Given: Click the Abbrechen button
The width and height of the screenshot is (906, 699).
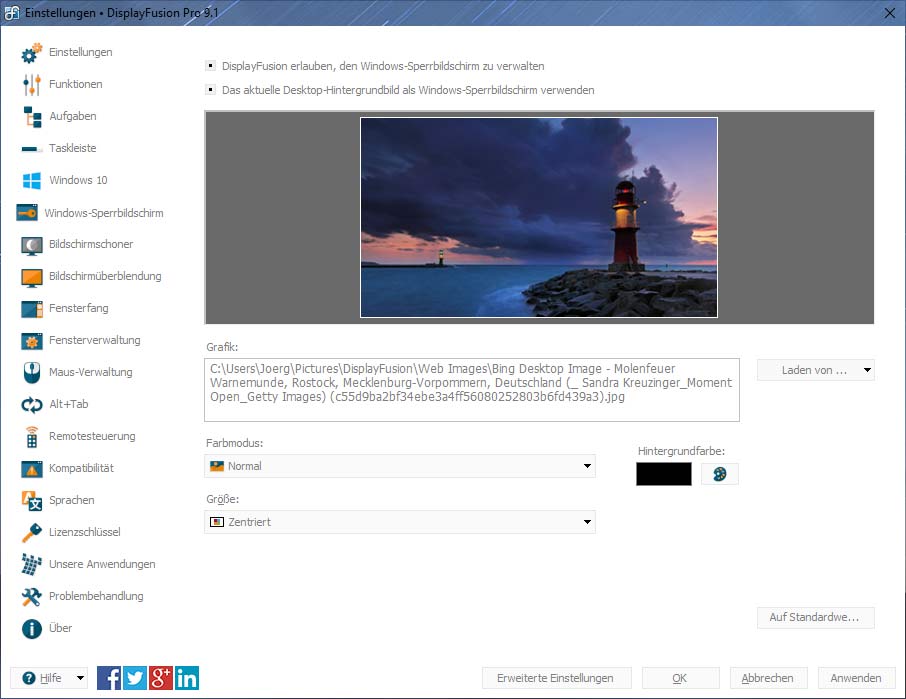Looking at the screenshot, I should coord(768,678).
